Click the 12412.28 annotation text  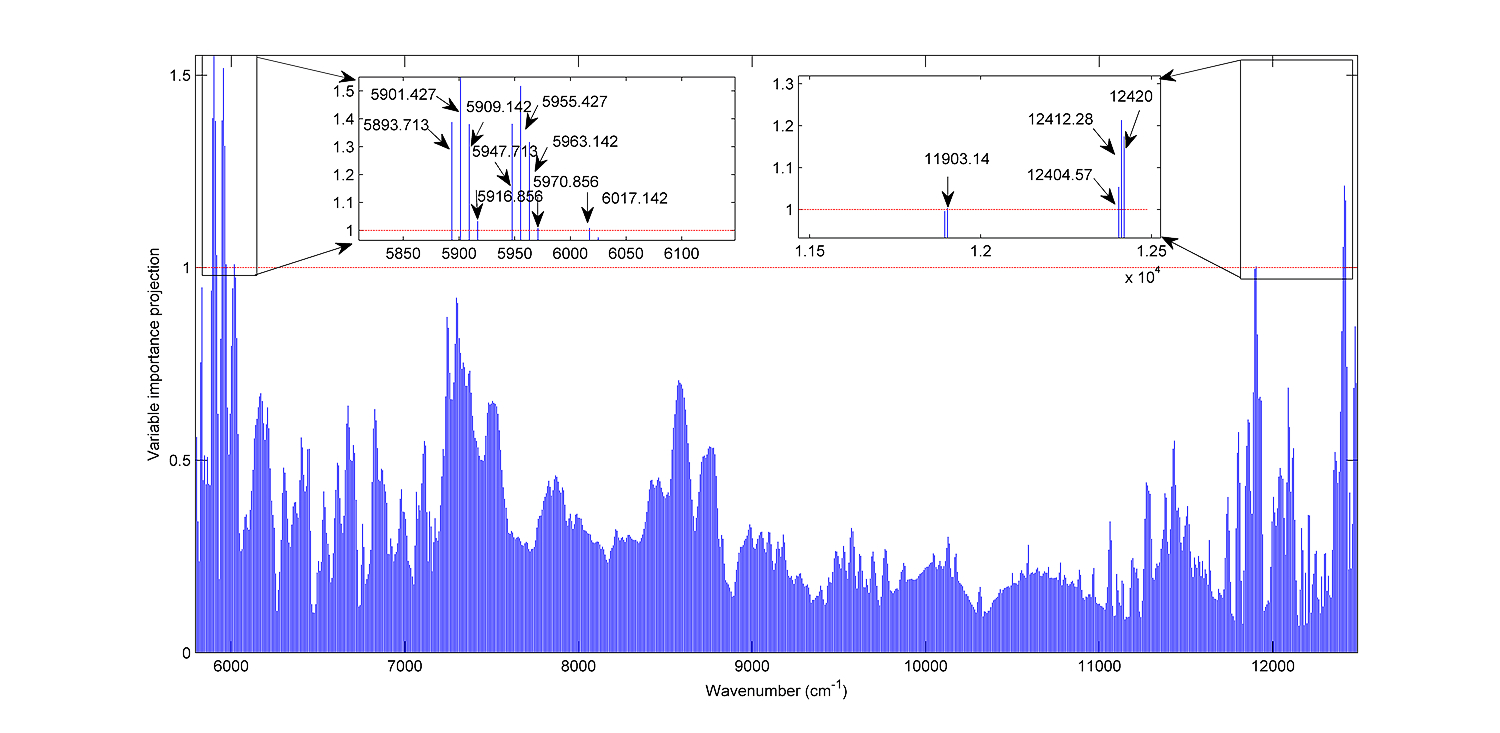(1061, 119)
